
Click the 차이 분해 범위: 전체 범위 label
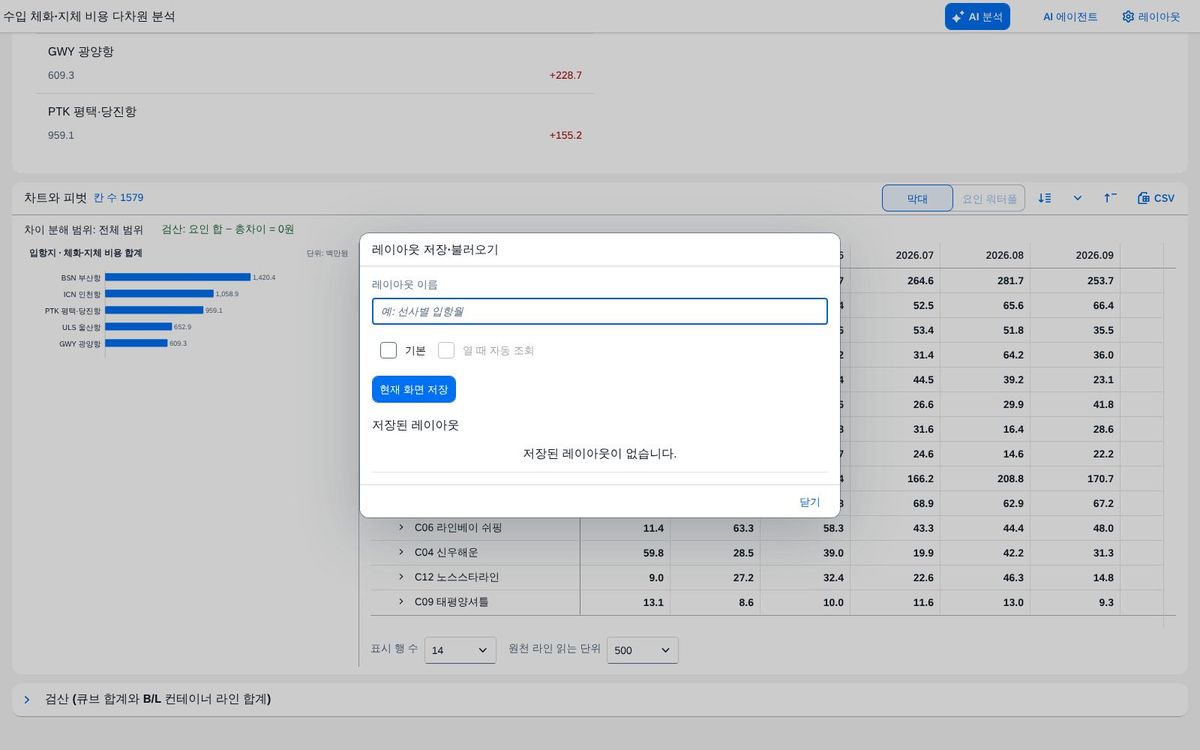pos(84,229)
